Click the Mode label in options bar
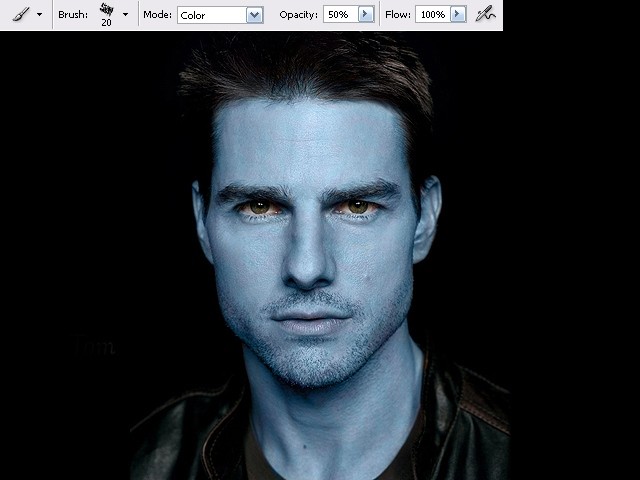This screenshot has width=640, height=480. pos(157,15)
